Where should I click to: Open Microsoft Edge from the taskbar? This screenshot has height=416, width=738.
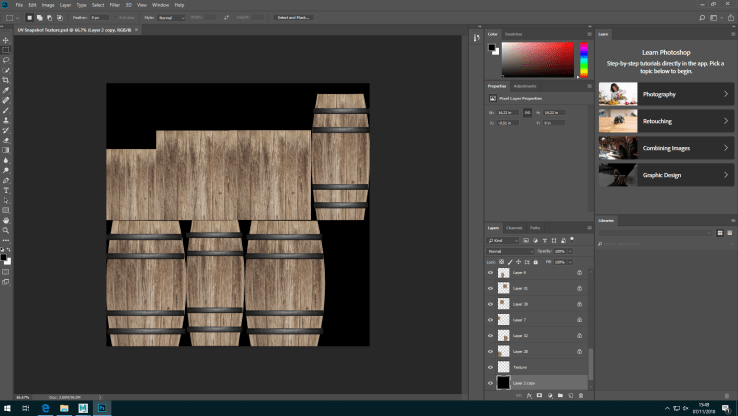coord(45,408)
